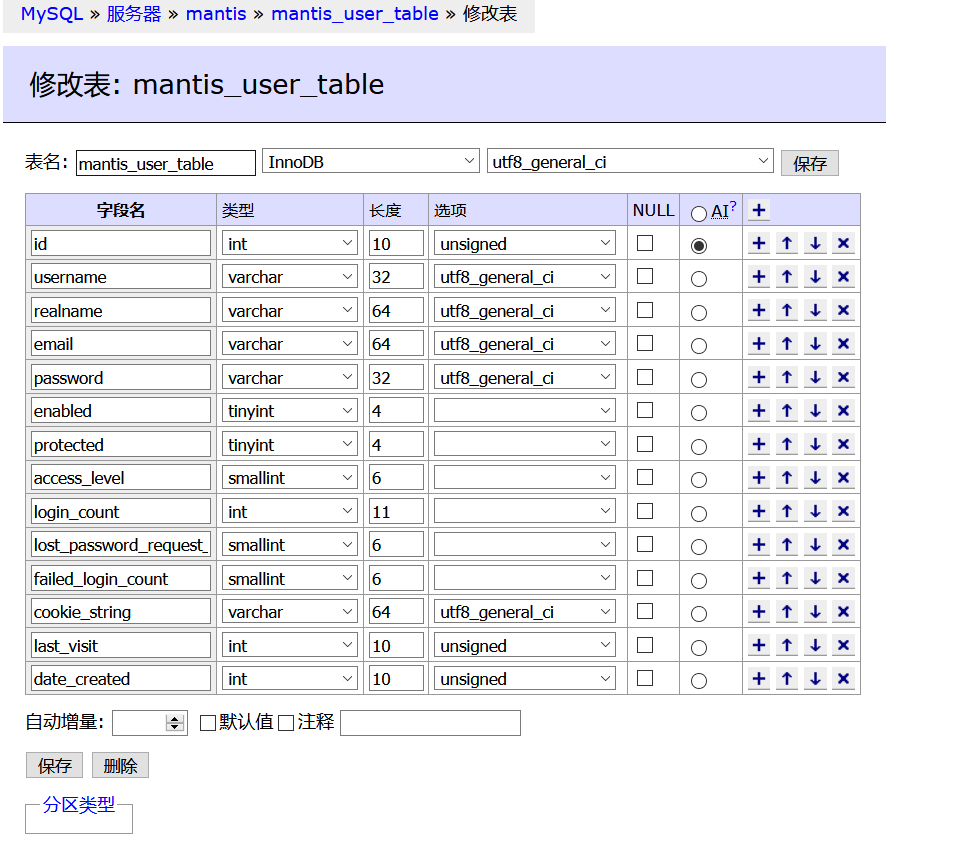This screenshot has height=844, width=973.
Task: Select auto increment radio for username
Action: coord(699,279)
